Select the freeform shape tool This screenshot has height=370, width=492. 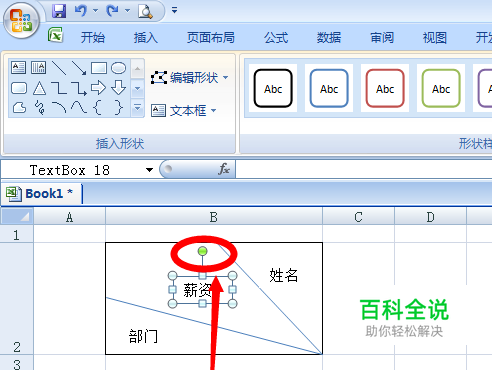coord(19,108)
